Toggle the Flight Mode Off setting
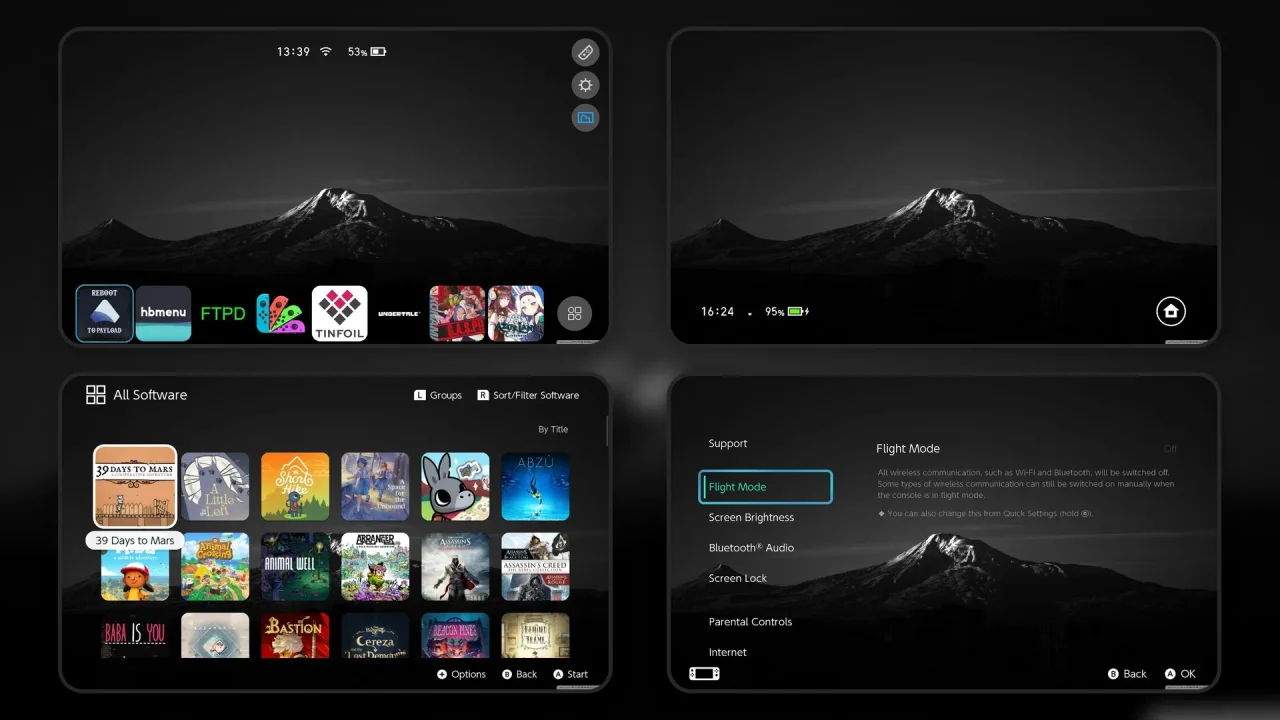 (x=1170, y=449)
